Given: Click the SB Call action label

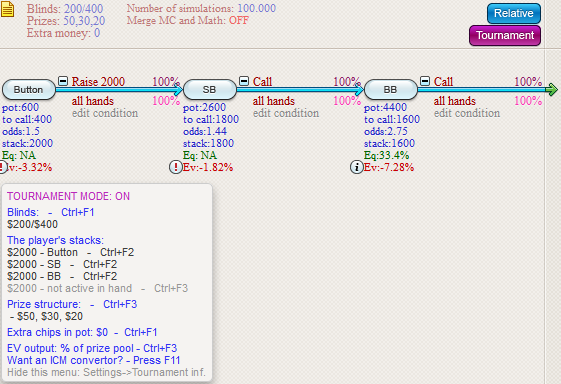Looking at the screenshot, I should click(262, 82).
